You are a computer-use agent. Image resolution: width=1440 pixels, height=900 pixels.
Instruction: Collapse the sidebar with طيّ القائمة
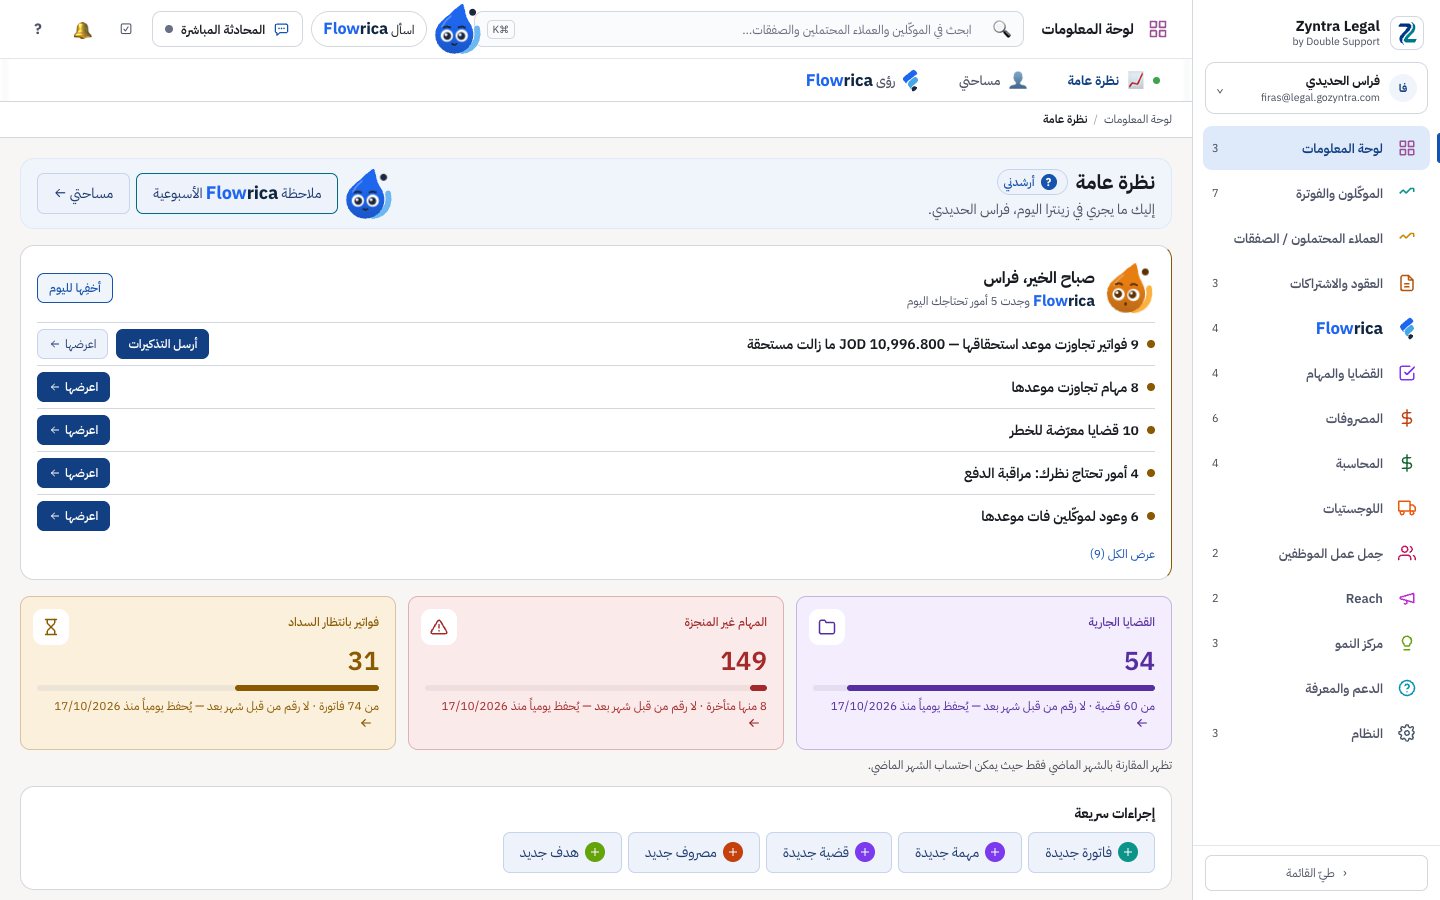(x=1316, y=873)
